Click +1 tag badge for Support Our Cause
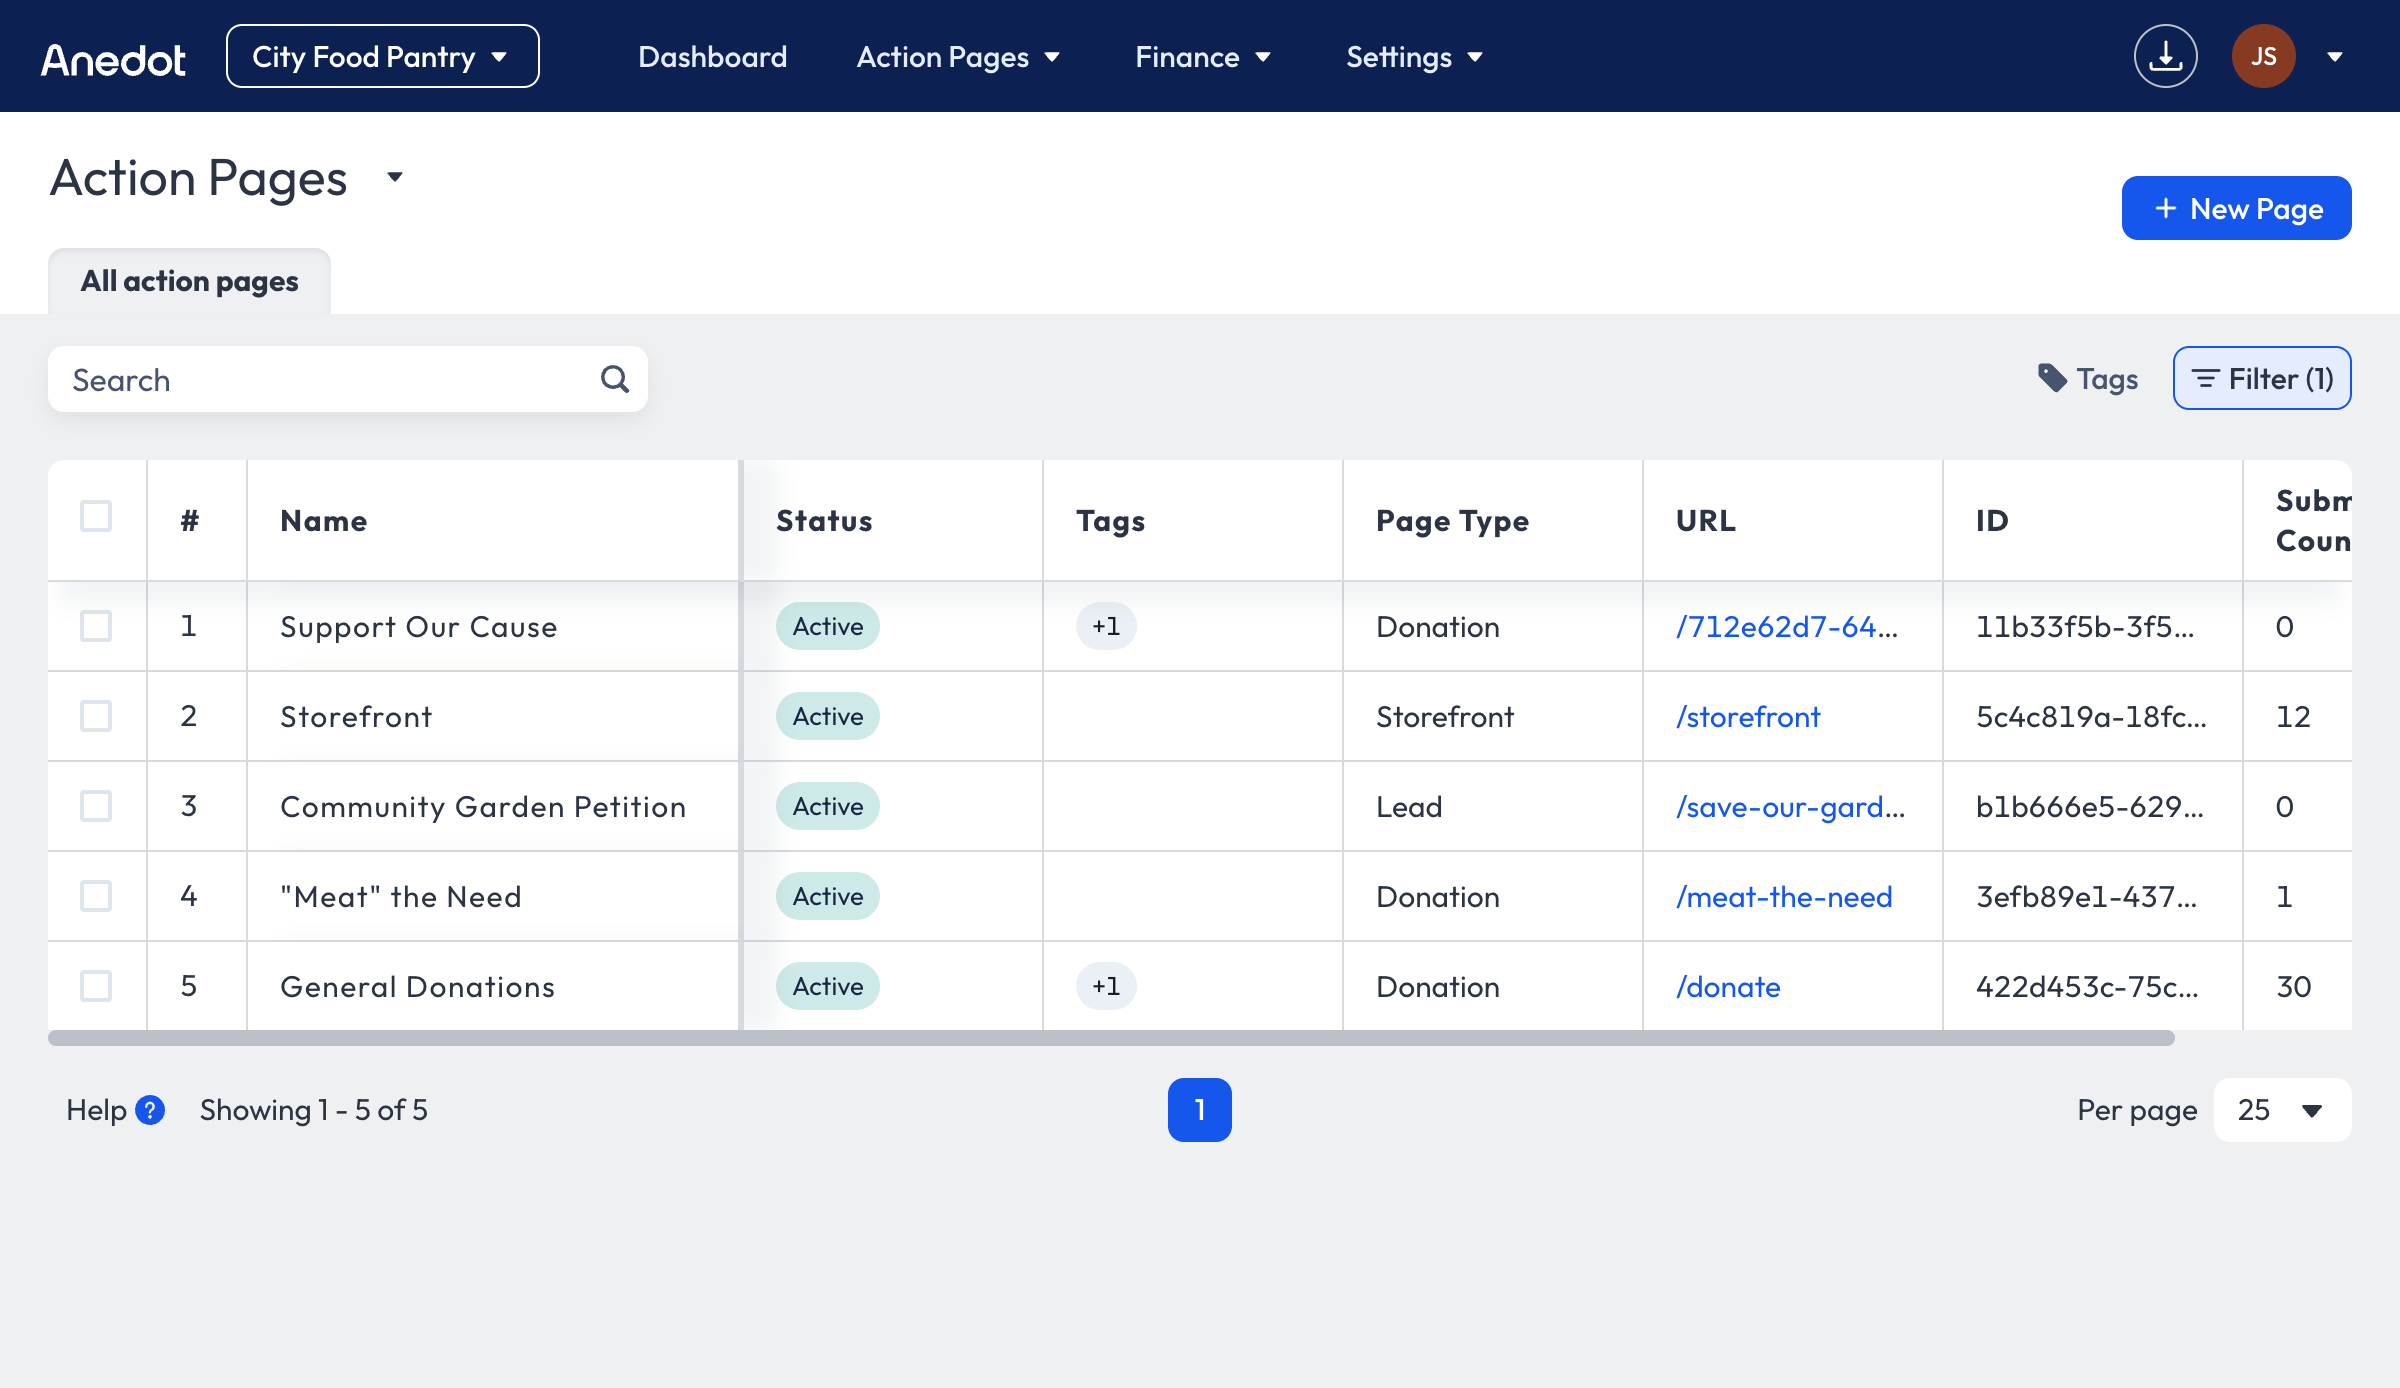The image size is (2400, 1388). coord(1105,626)
